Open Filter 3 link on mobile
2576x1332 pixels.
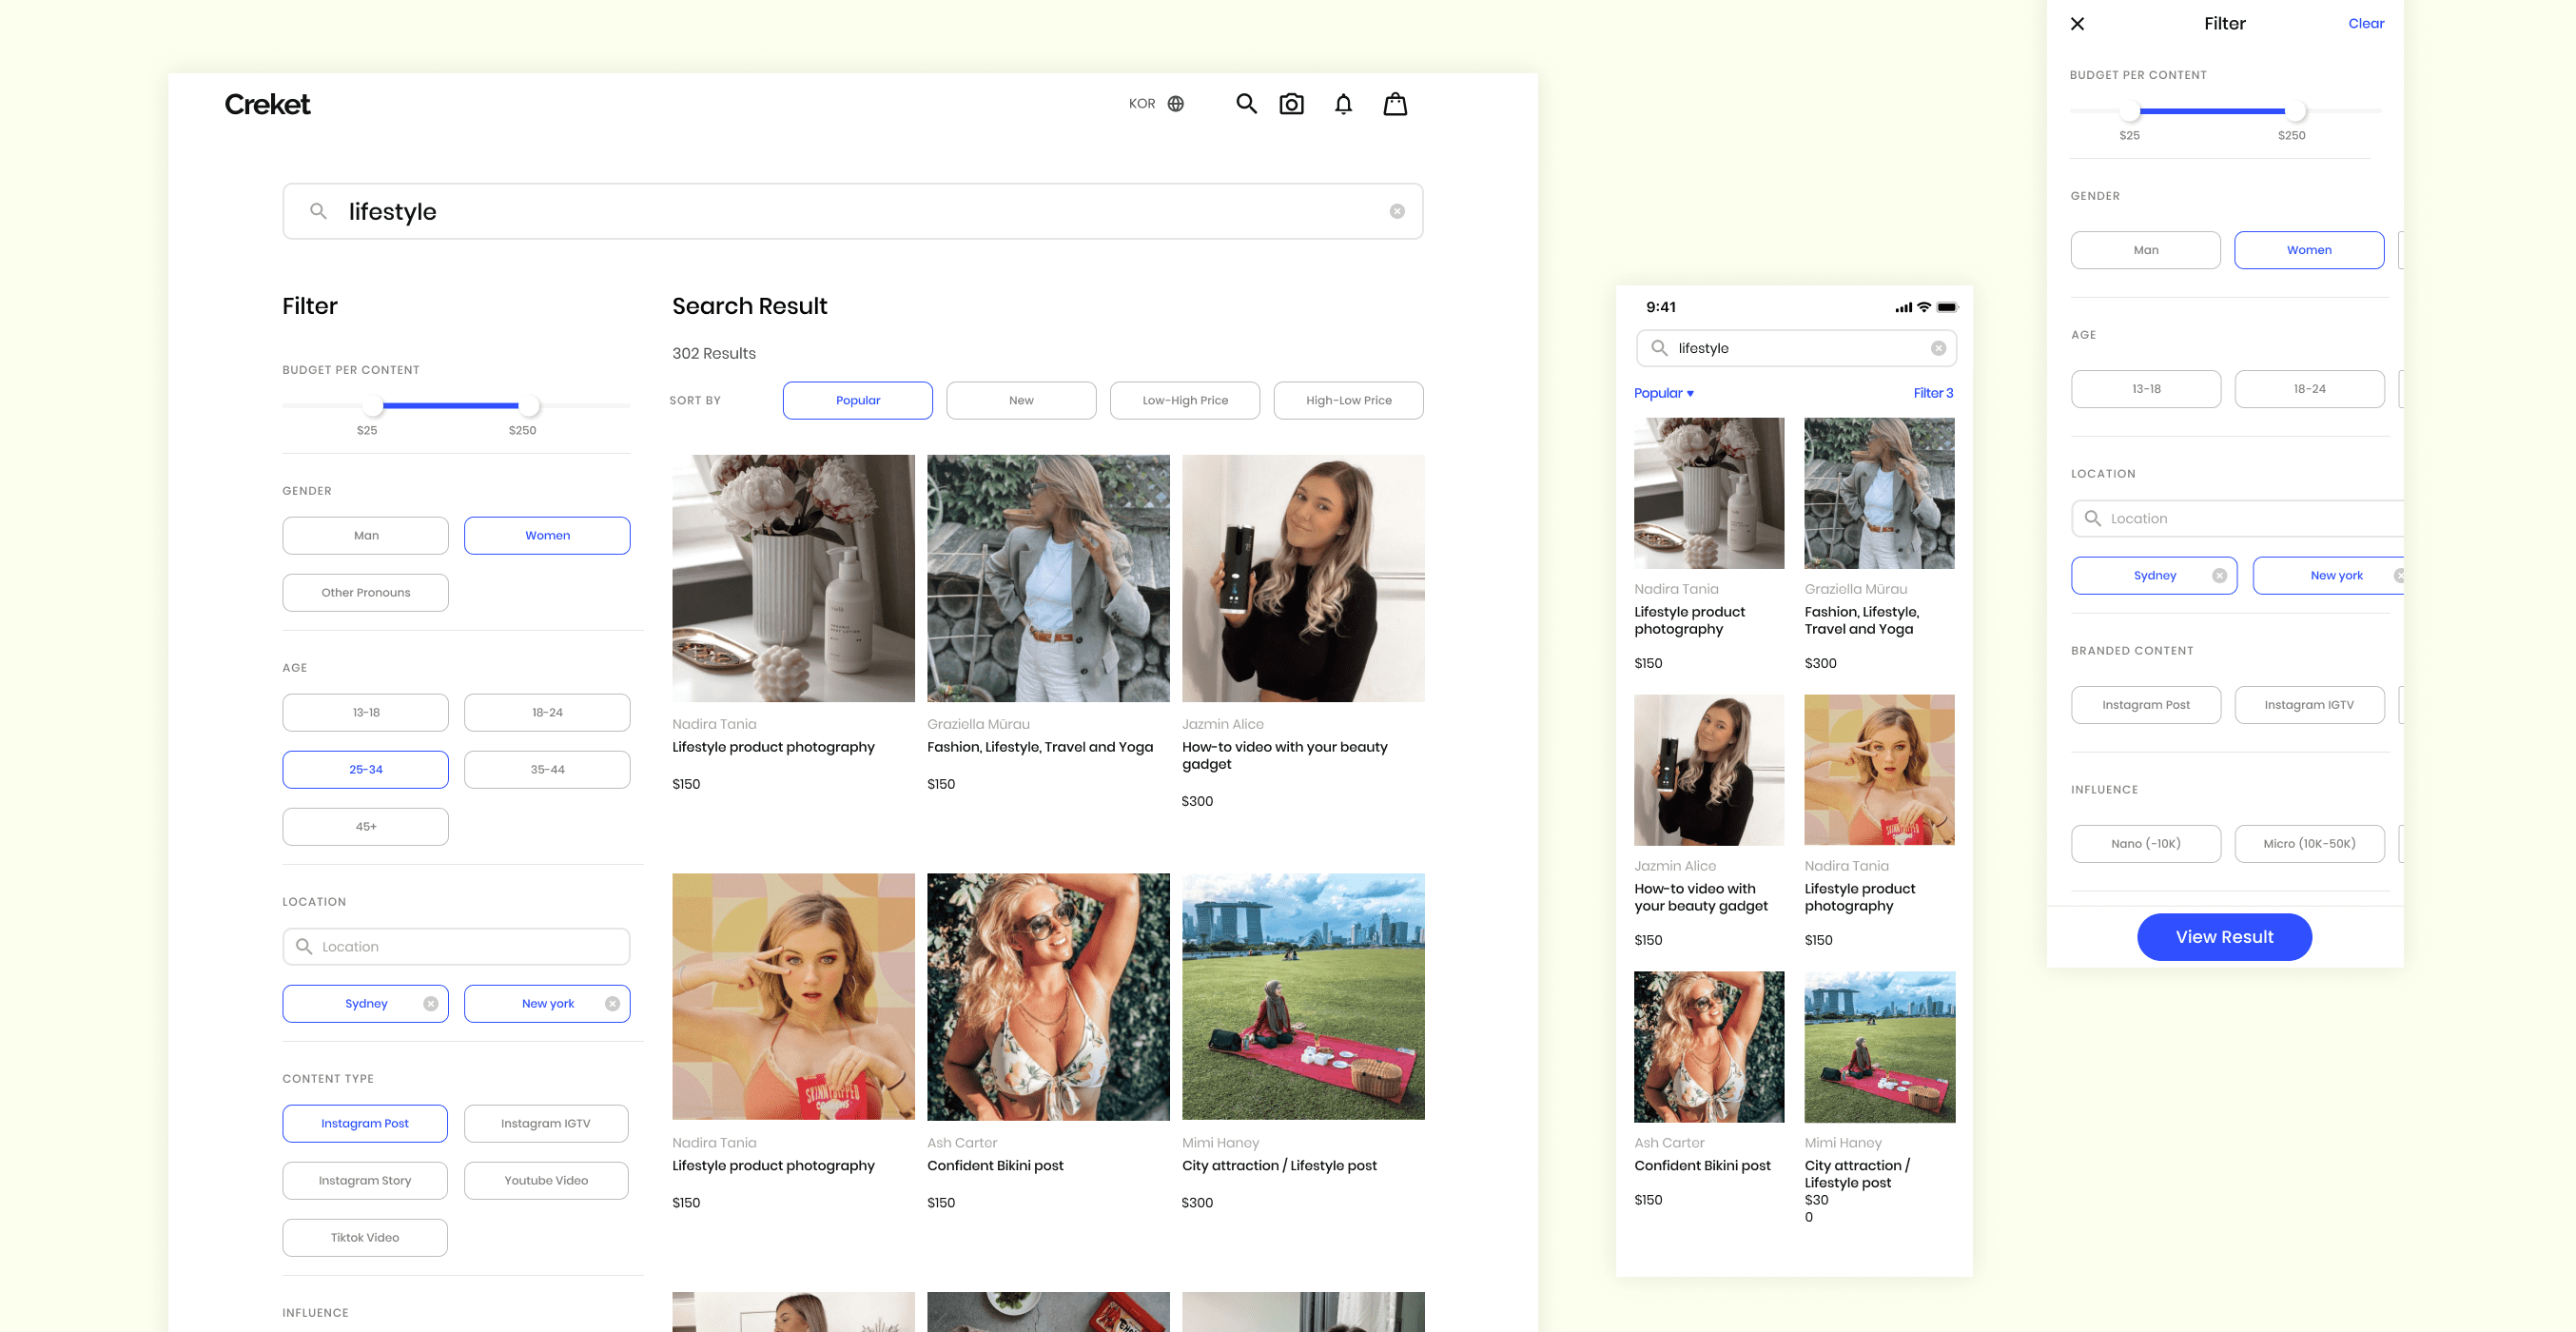point(1933,393)
